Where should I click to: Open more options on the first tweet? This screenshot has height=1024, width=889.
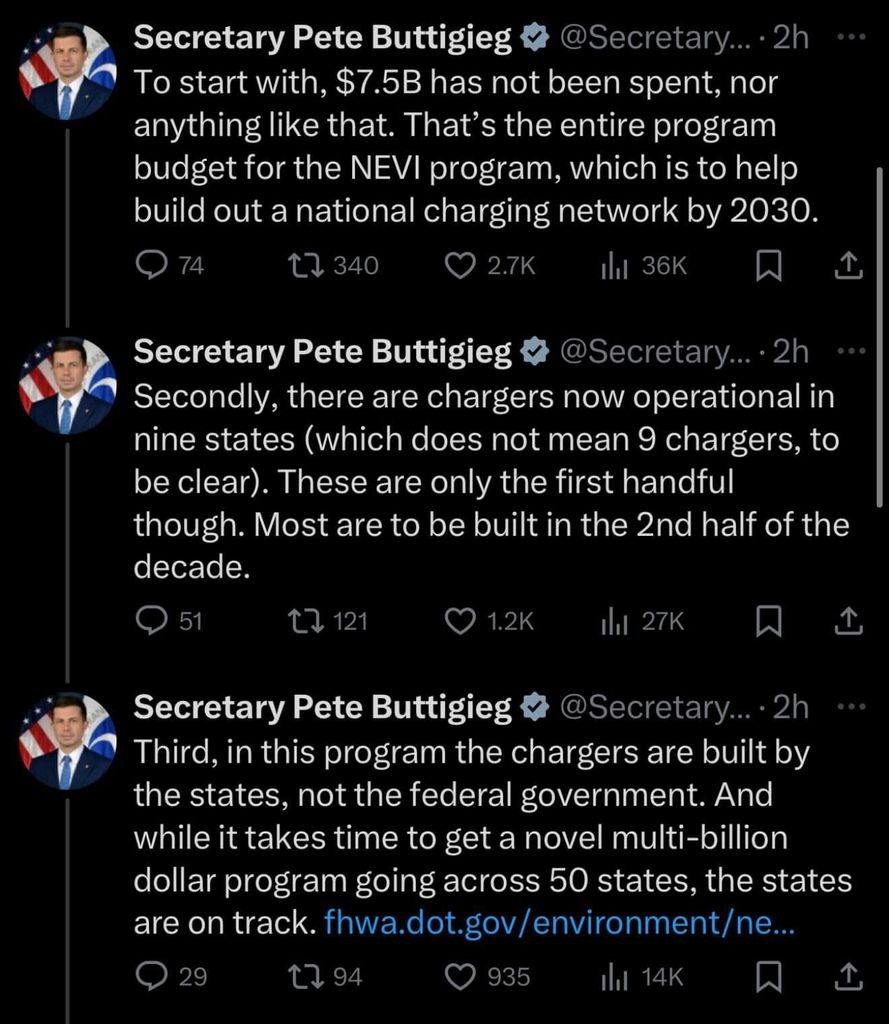click(851, 37)
